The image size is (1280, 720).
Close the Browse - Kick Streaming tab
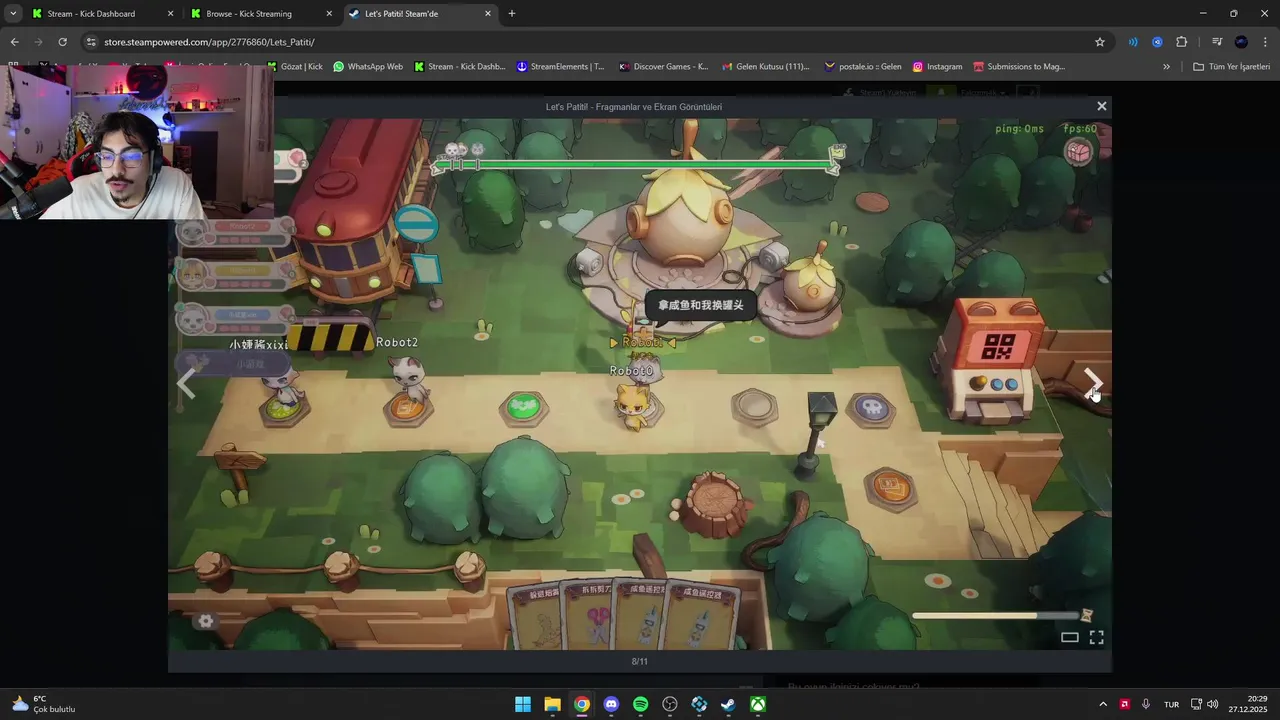pos(329,14)
